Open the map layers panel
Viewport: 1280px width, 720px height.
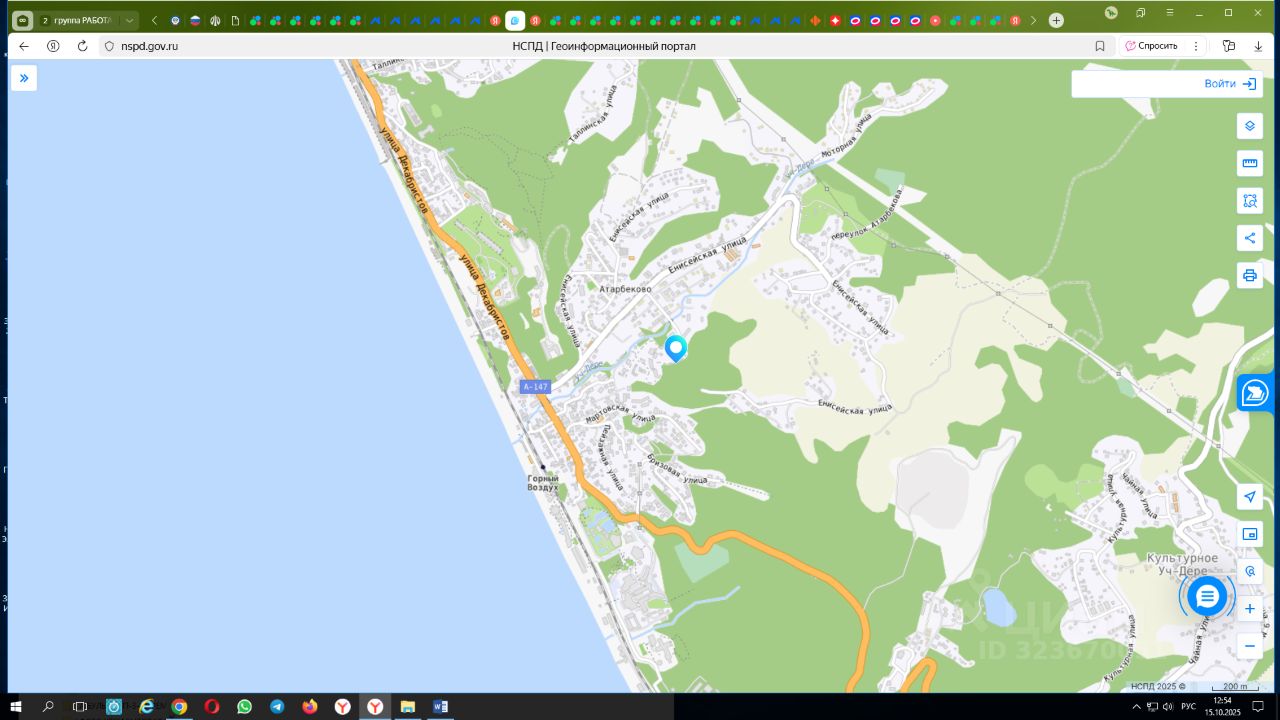(x=1249, y=127)
